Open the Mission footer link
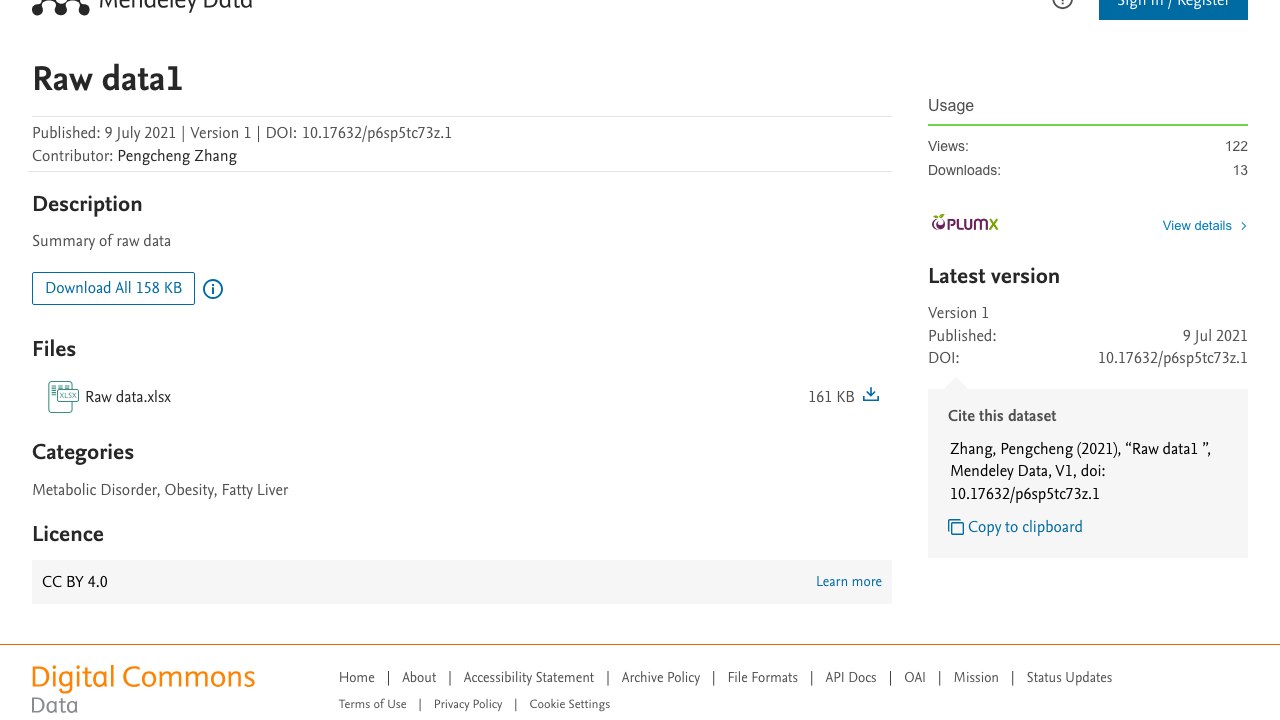The image size is (1280, 720). 976,678
